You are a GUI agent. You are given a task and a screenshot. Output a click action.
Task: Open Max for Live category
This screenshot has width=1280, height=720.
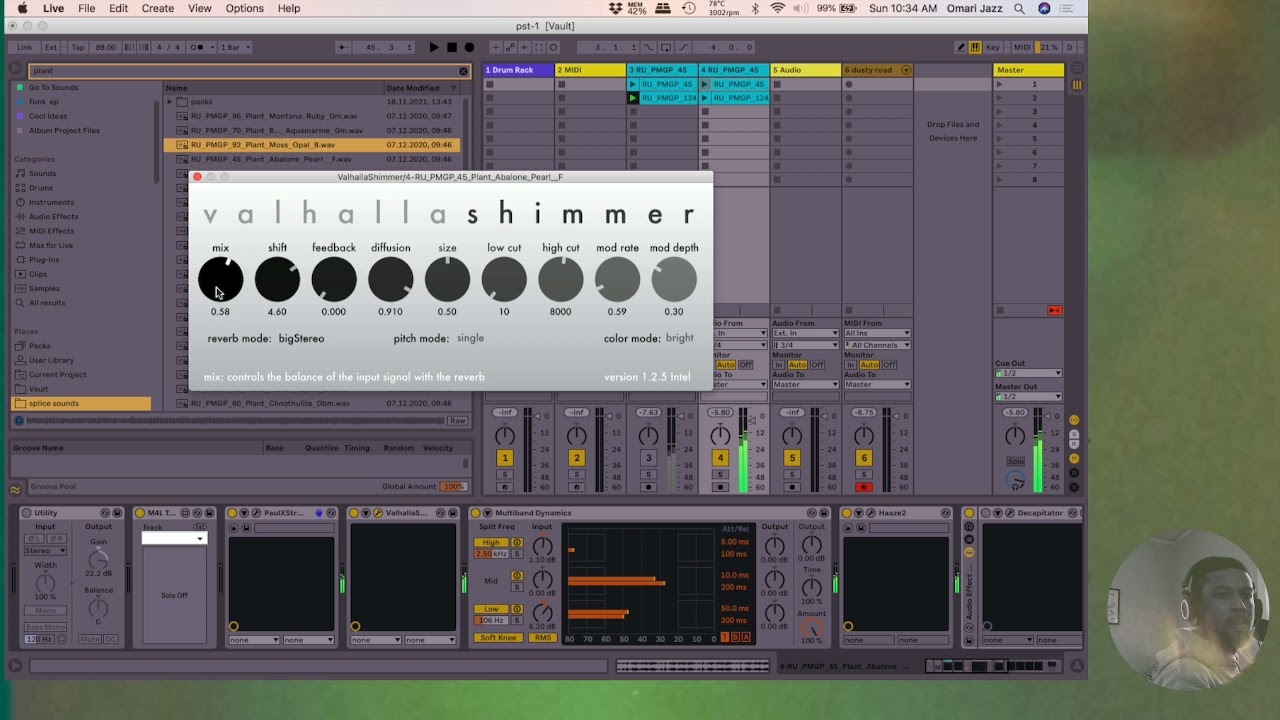(51, 245)
